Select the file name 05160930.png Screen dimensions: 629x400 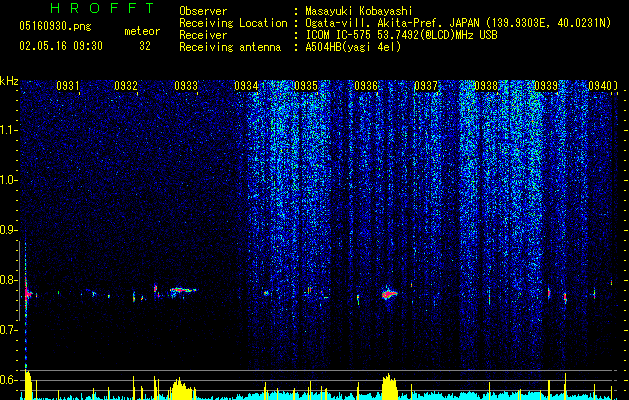55,27
